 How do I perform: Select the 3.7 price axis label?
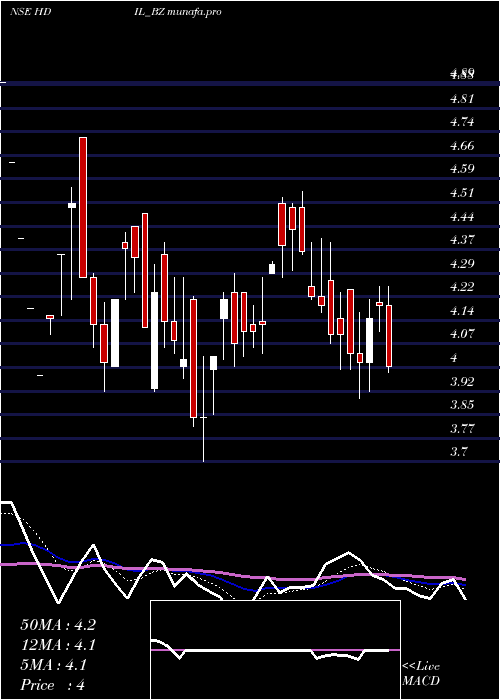tap(459, 452)
